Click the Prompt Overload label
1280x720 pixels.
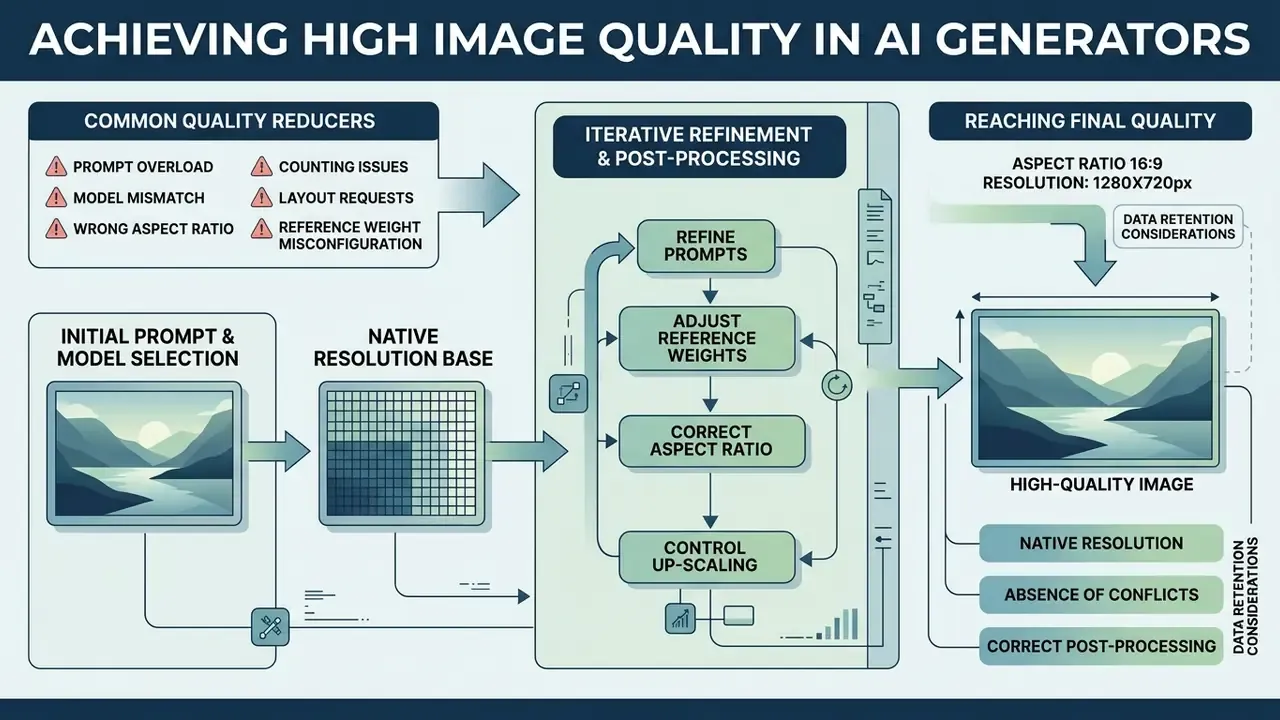[142, 167]
